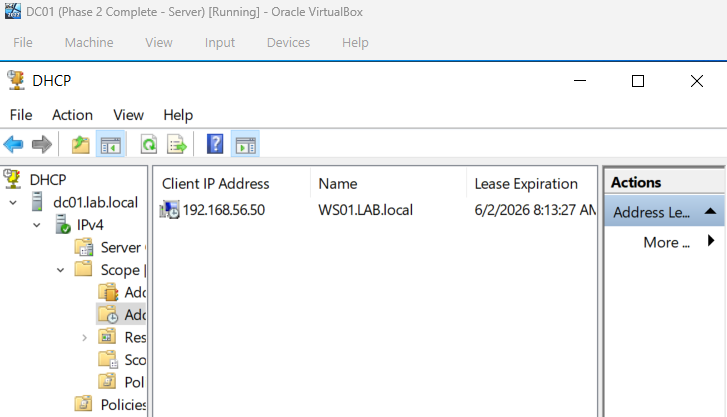Collapse the Address Leases actions section arrow
727x417 pixels.
(710, 212)
